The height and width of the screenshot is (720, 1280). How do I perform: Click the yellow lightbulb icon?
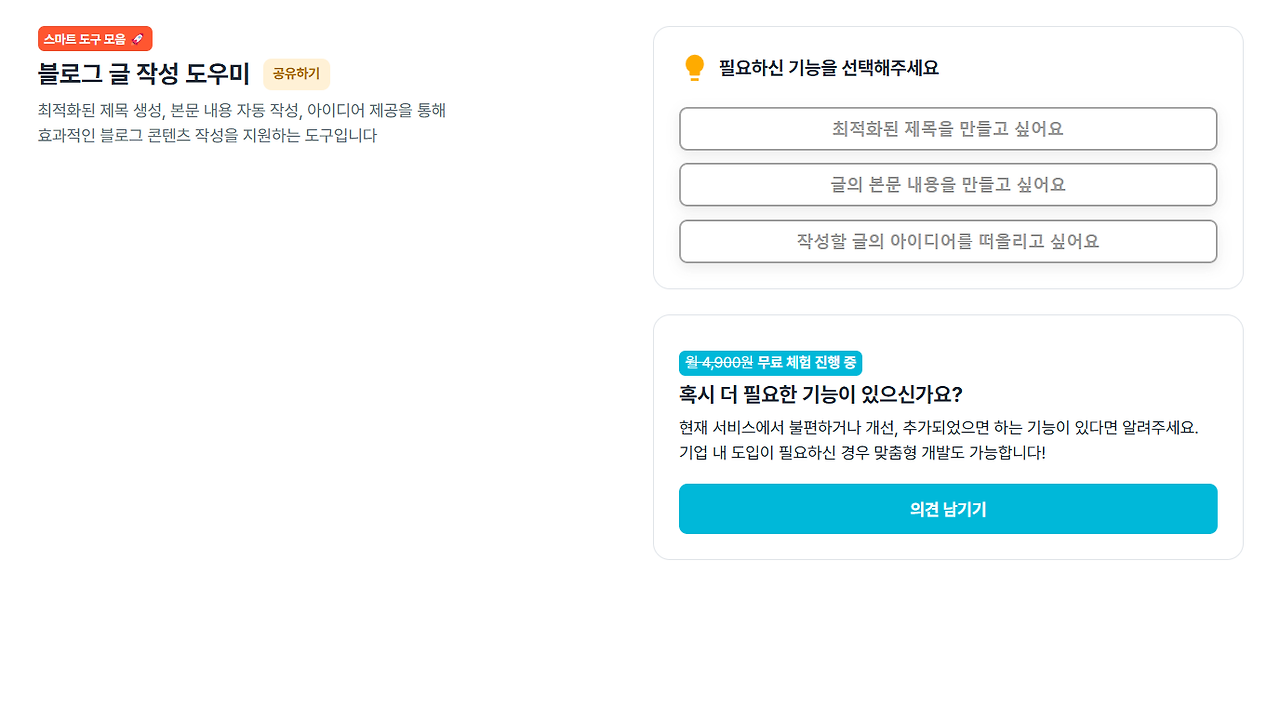point(694,68)
